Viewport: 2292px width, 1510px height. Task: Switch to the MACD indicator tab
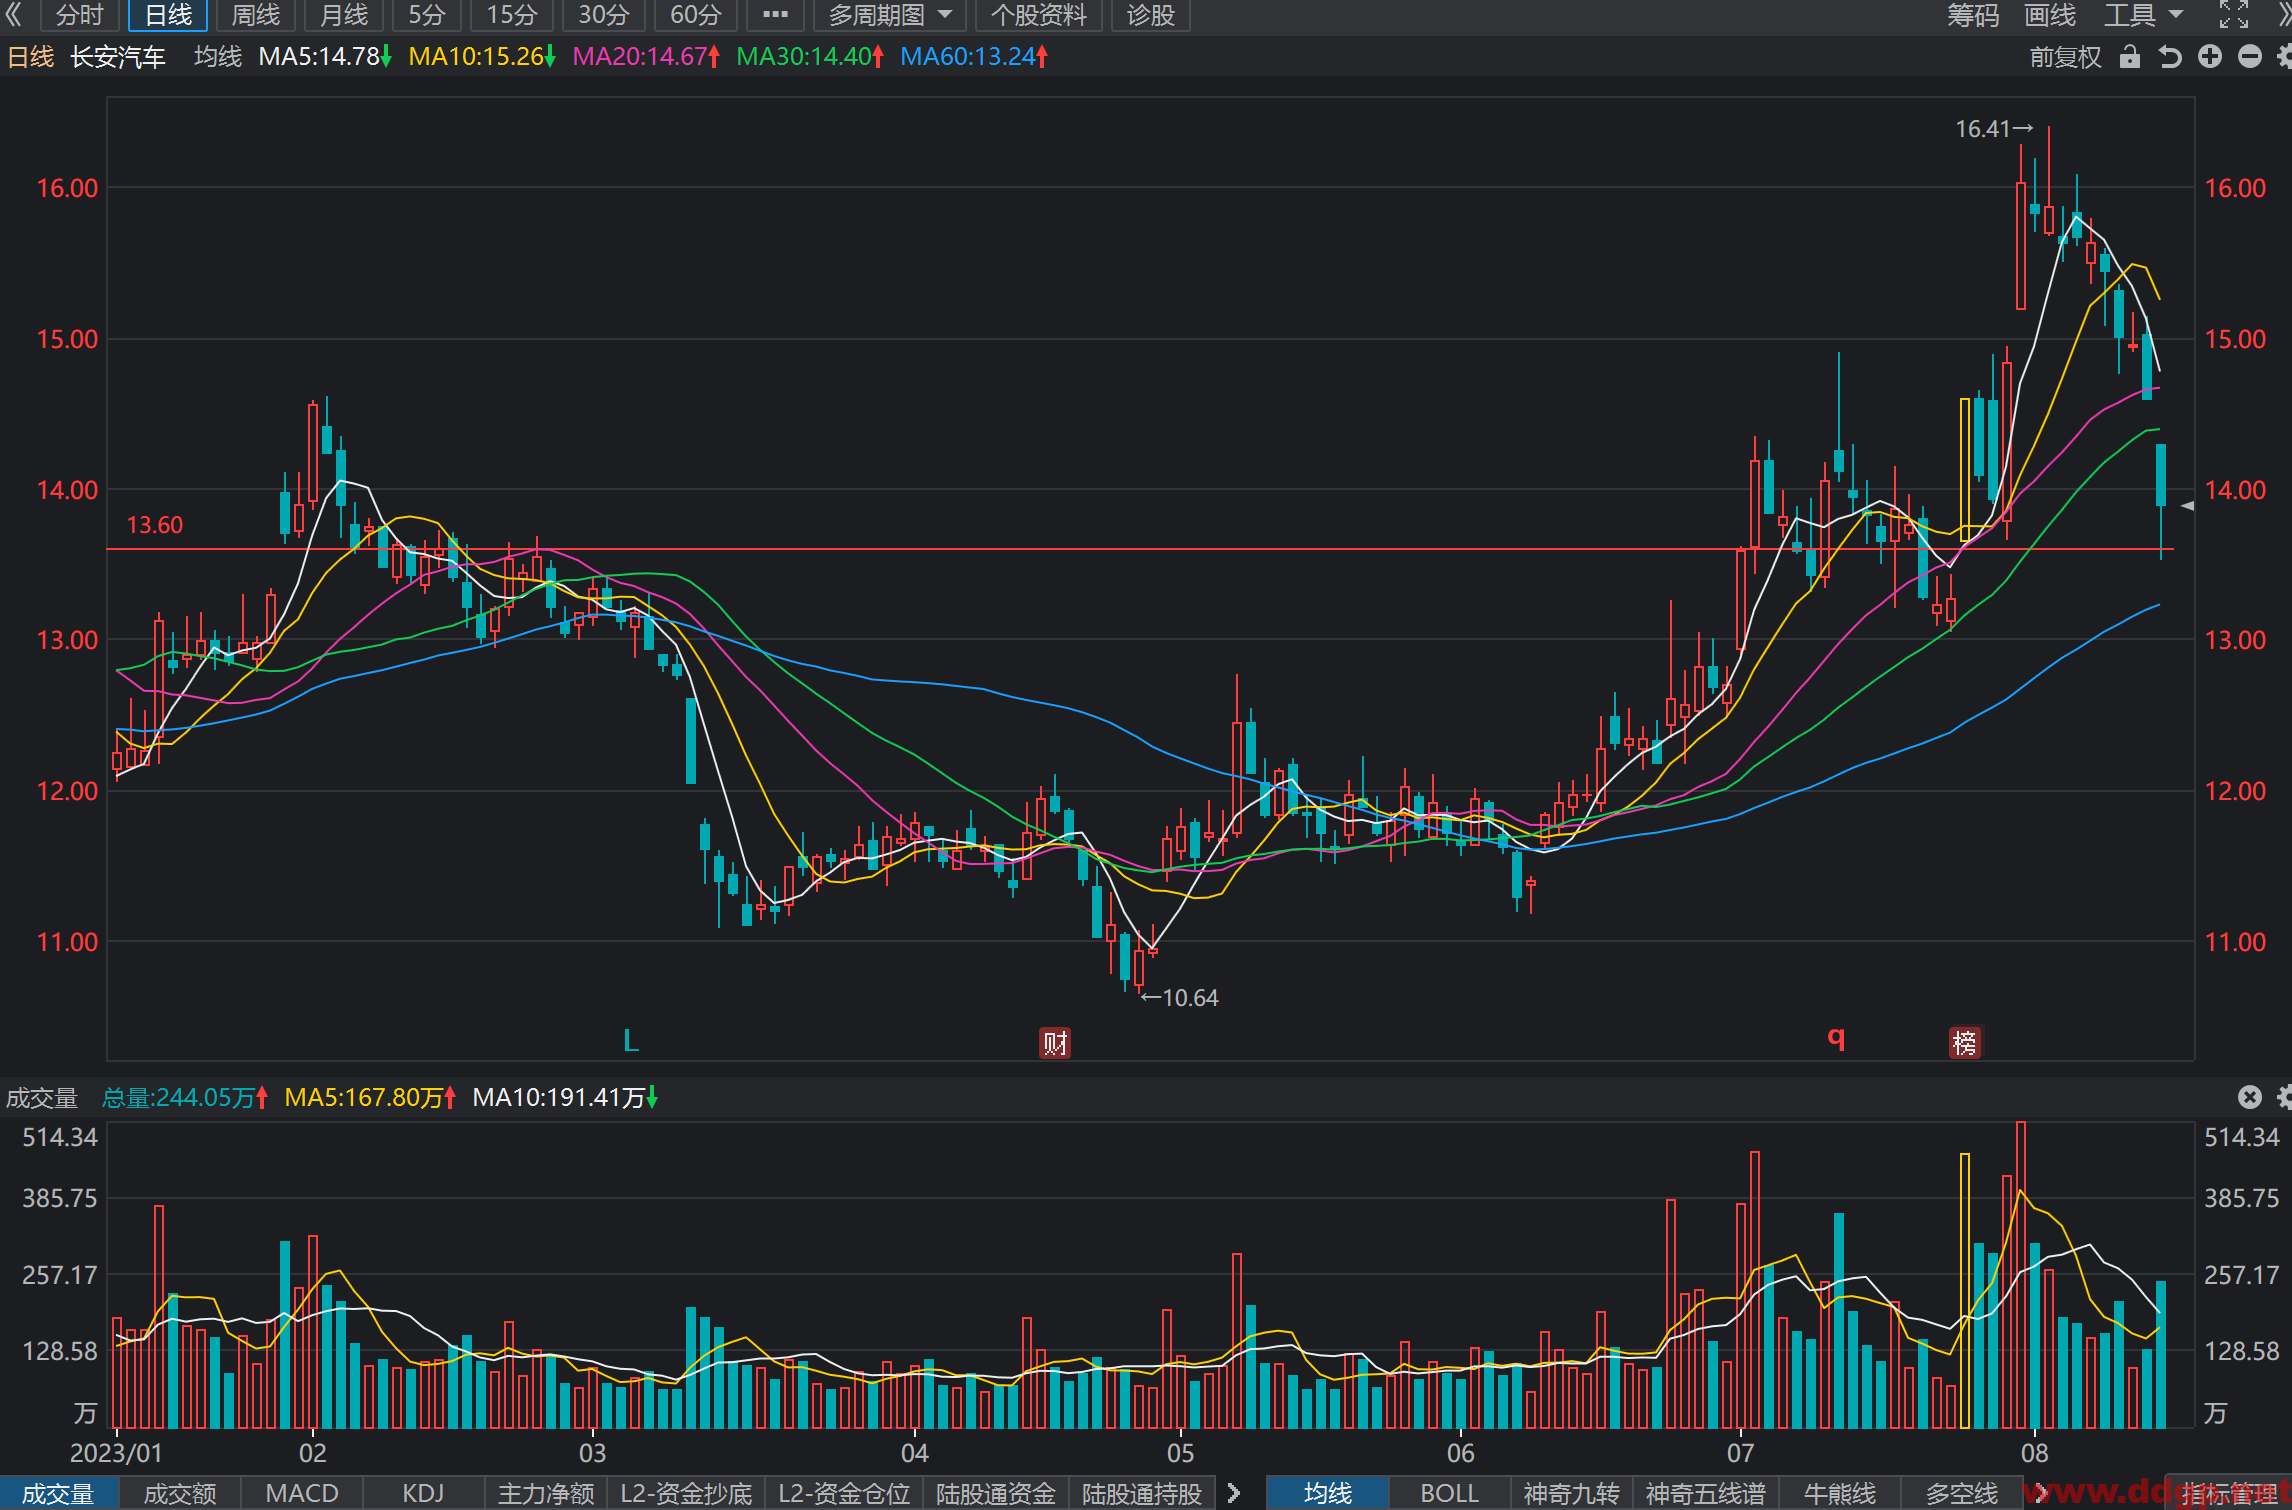coord(302,1493)
